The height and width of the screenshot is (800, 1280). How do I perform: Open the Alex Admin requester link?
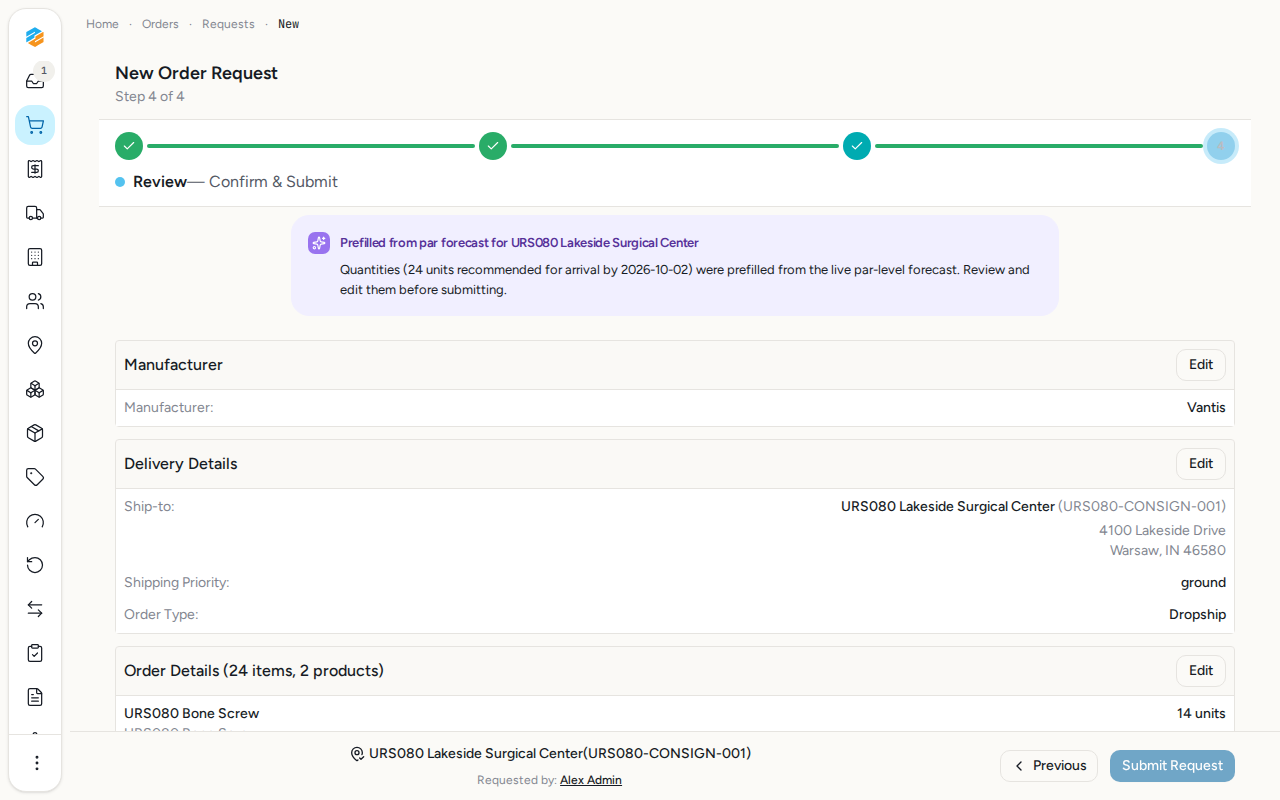click(591, 780)
